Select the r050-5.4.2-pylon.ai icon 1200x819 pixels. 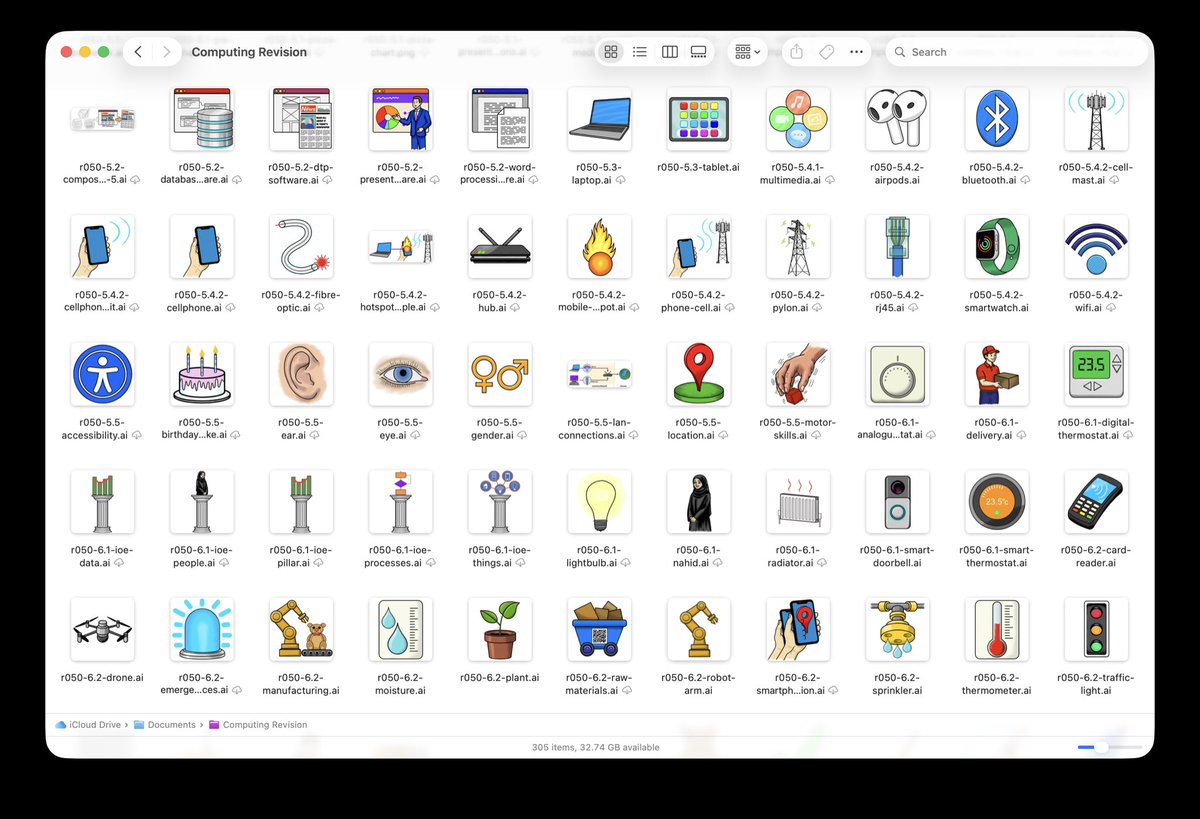click(798, 247)
